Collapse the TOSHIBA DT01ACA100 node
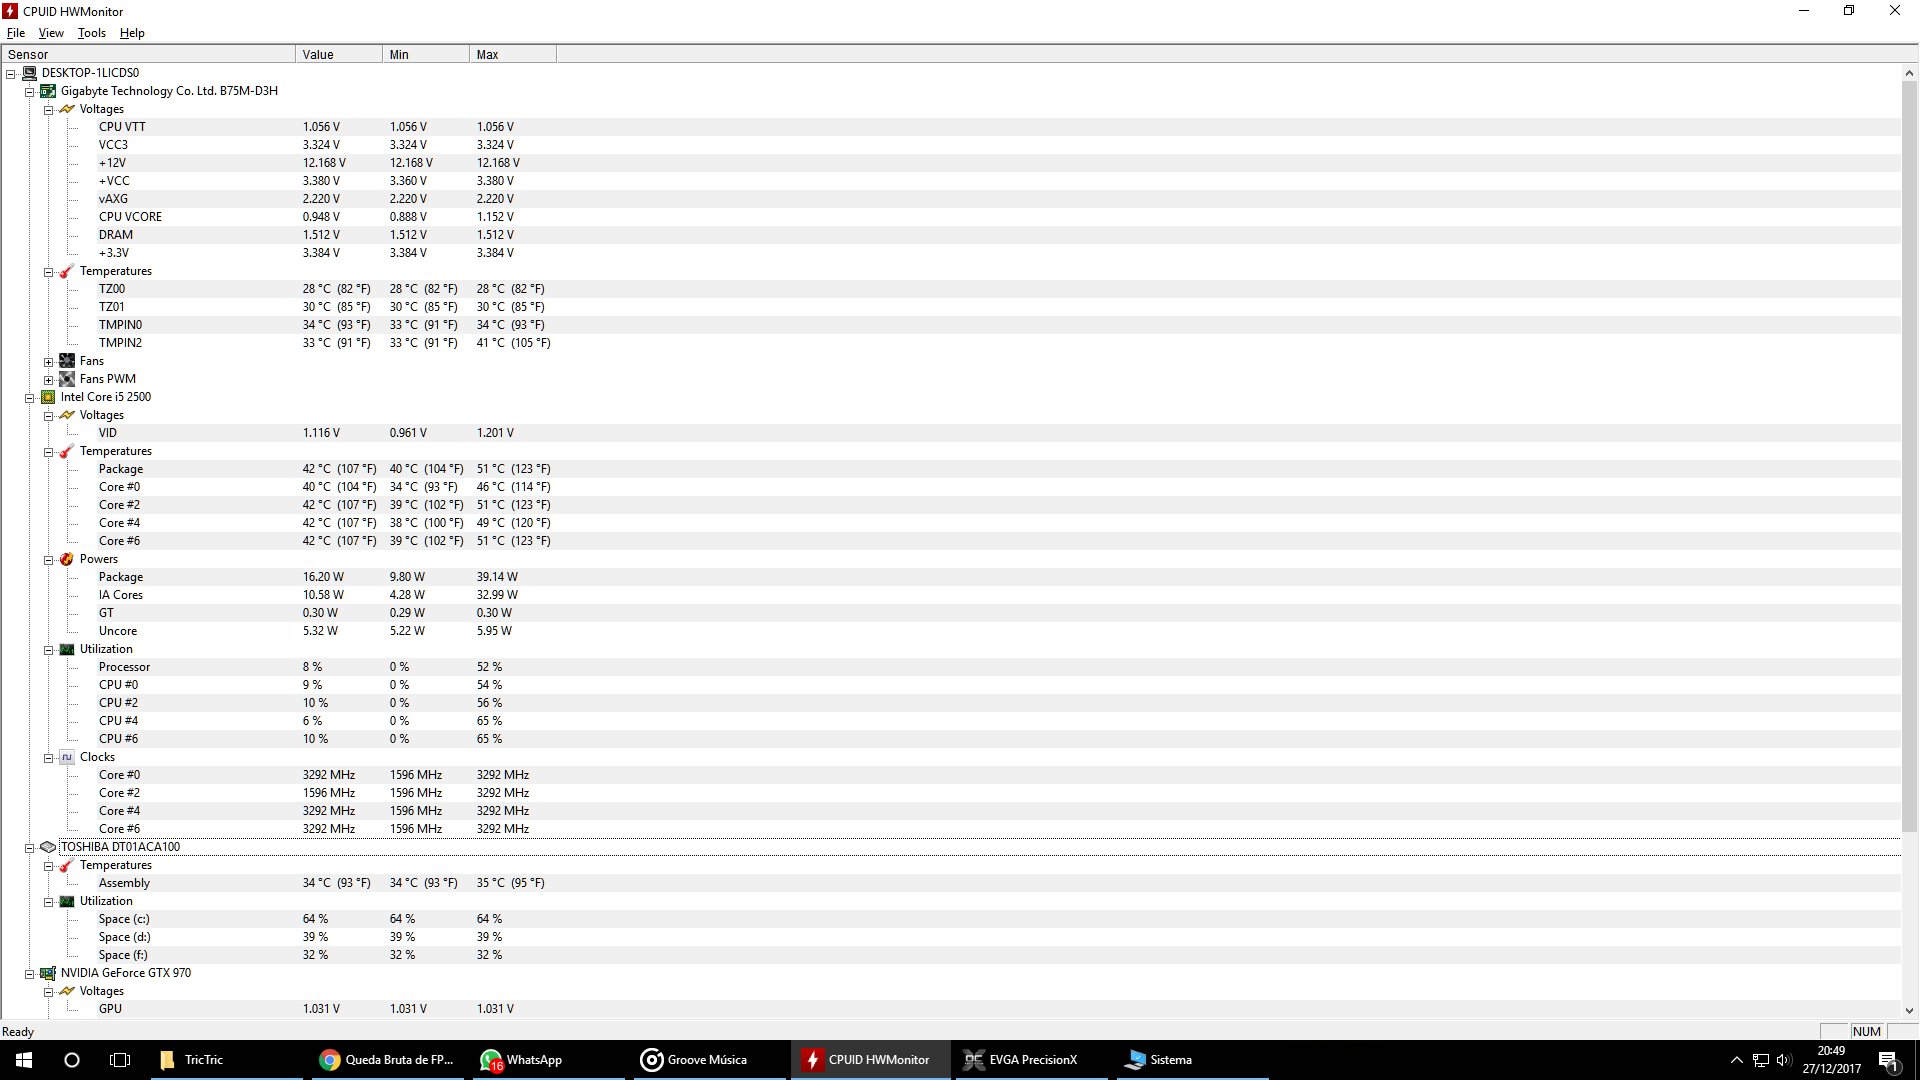 pos(30,848)
